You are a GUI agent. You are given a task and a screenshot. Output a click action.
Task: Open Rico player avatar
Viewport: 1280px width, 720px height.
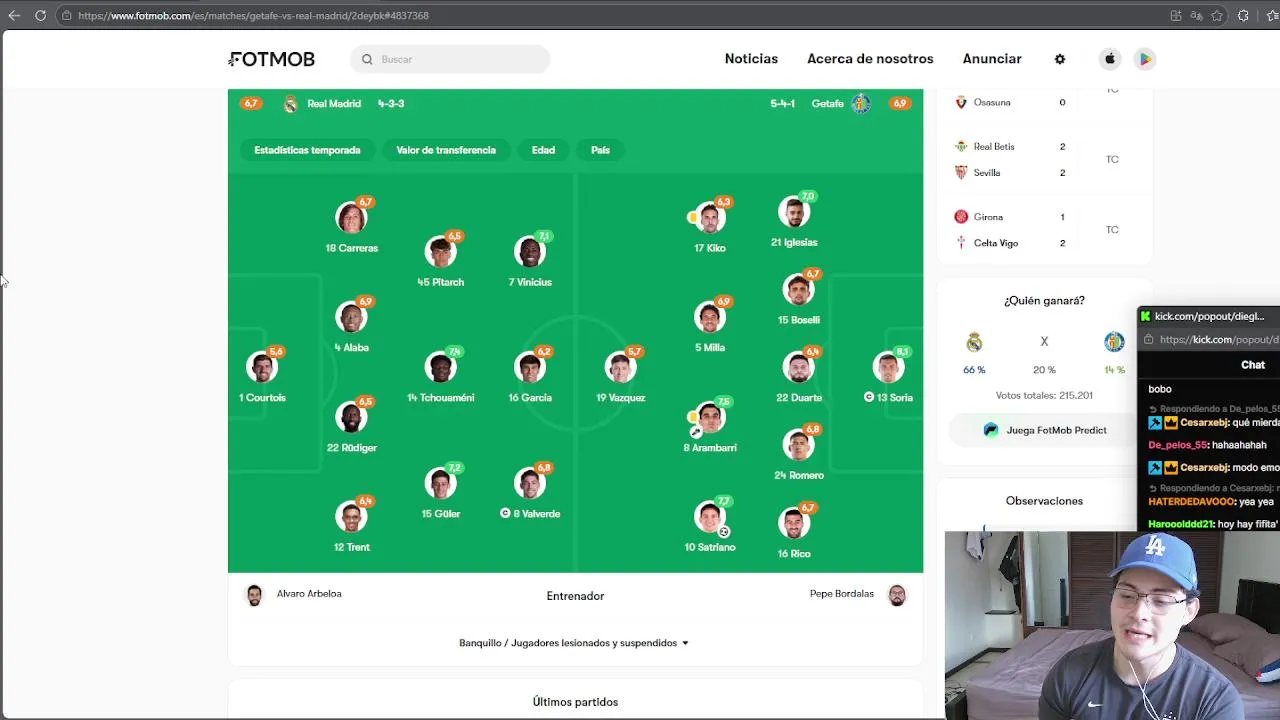794,523
